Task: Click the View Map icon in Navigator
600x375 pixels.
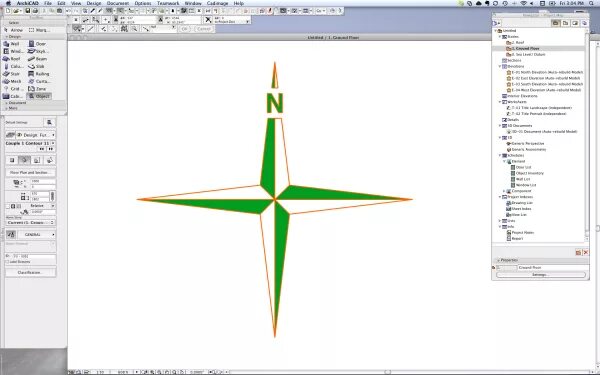Action: (x=565, y=23)
